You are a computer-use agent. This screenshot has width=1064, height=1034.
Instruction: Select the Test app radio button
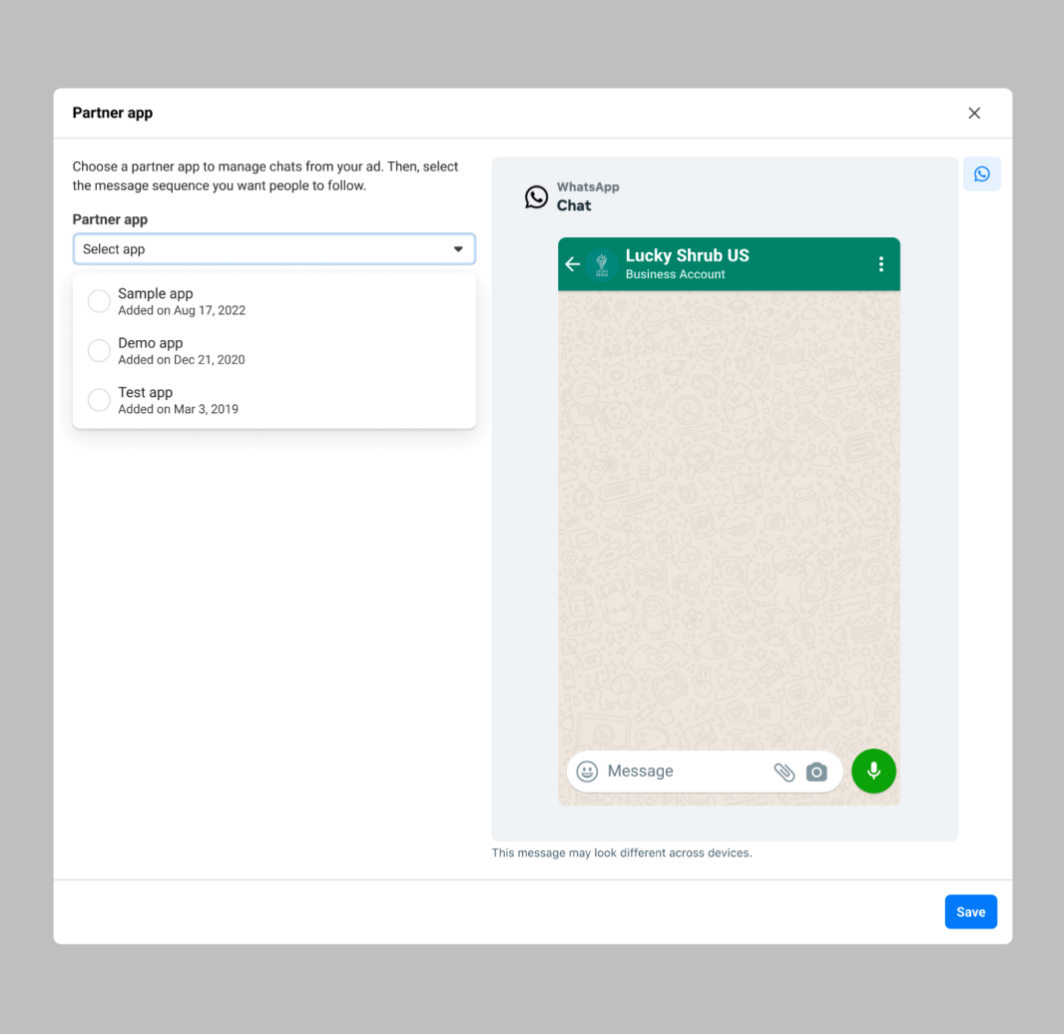pos(99,400)
